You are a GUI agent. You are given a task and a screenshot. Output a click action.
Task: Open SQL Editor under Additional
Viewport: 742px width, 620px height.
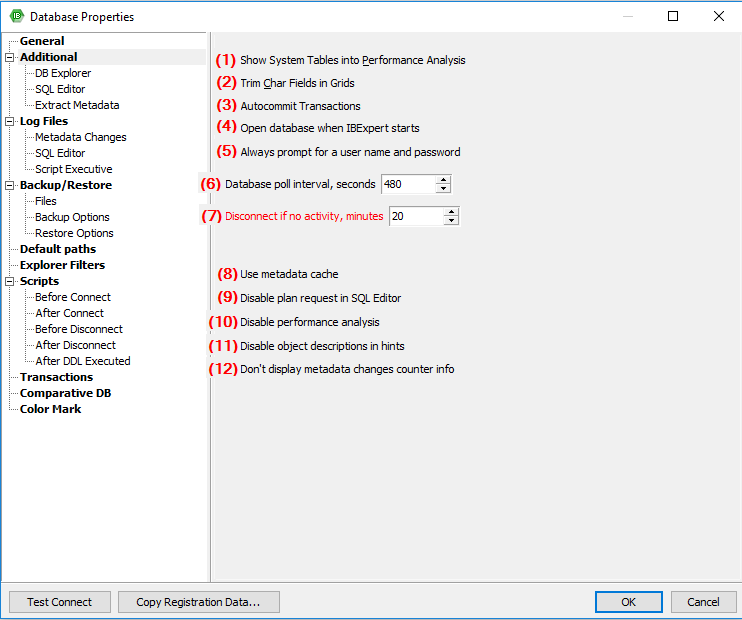point(60,89)
